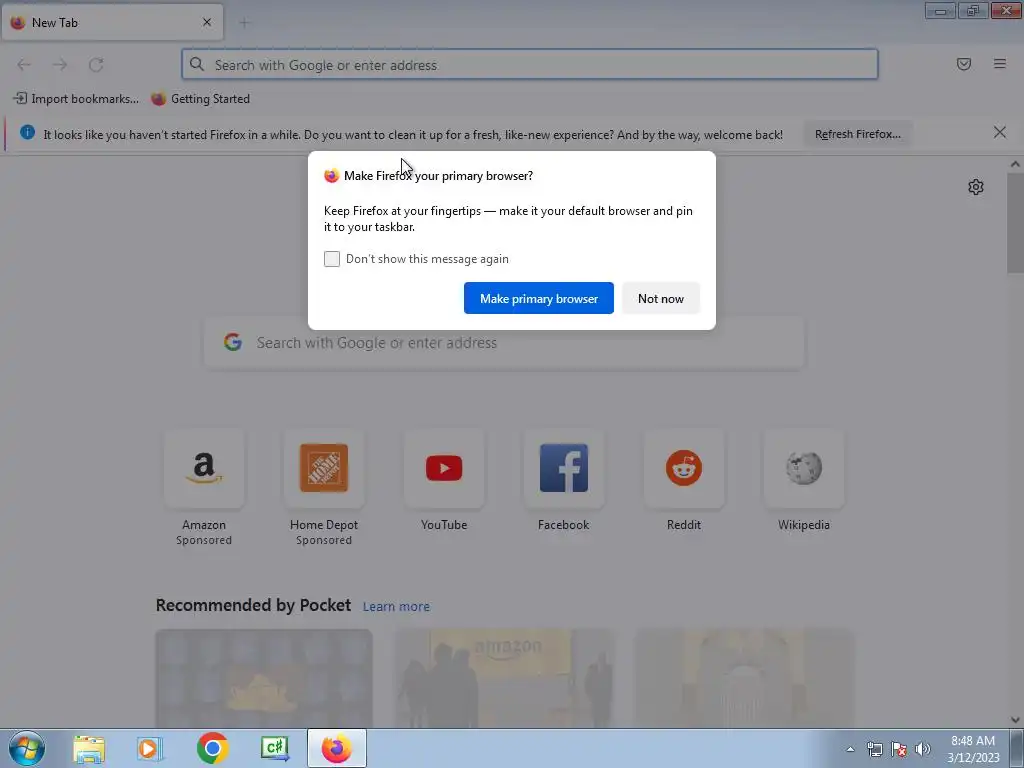
Task: Click the Not now button
Action: [x=661, y=298]
